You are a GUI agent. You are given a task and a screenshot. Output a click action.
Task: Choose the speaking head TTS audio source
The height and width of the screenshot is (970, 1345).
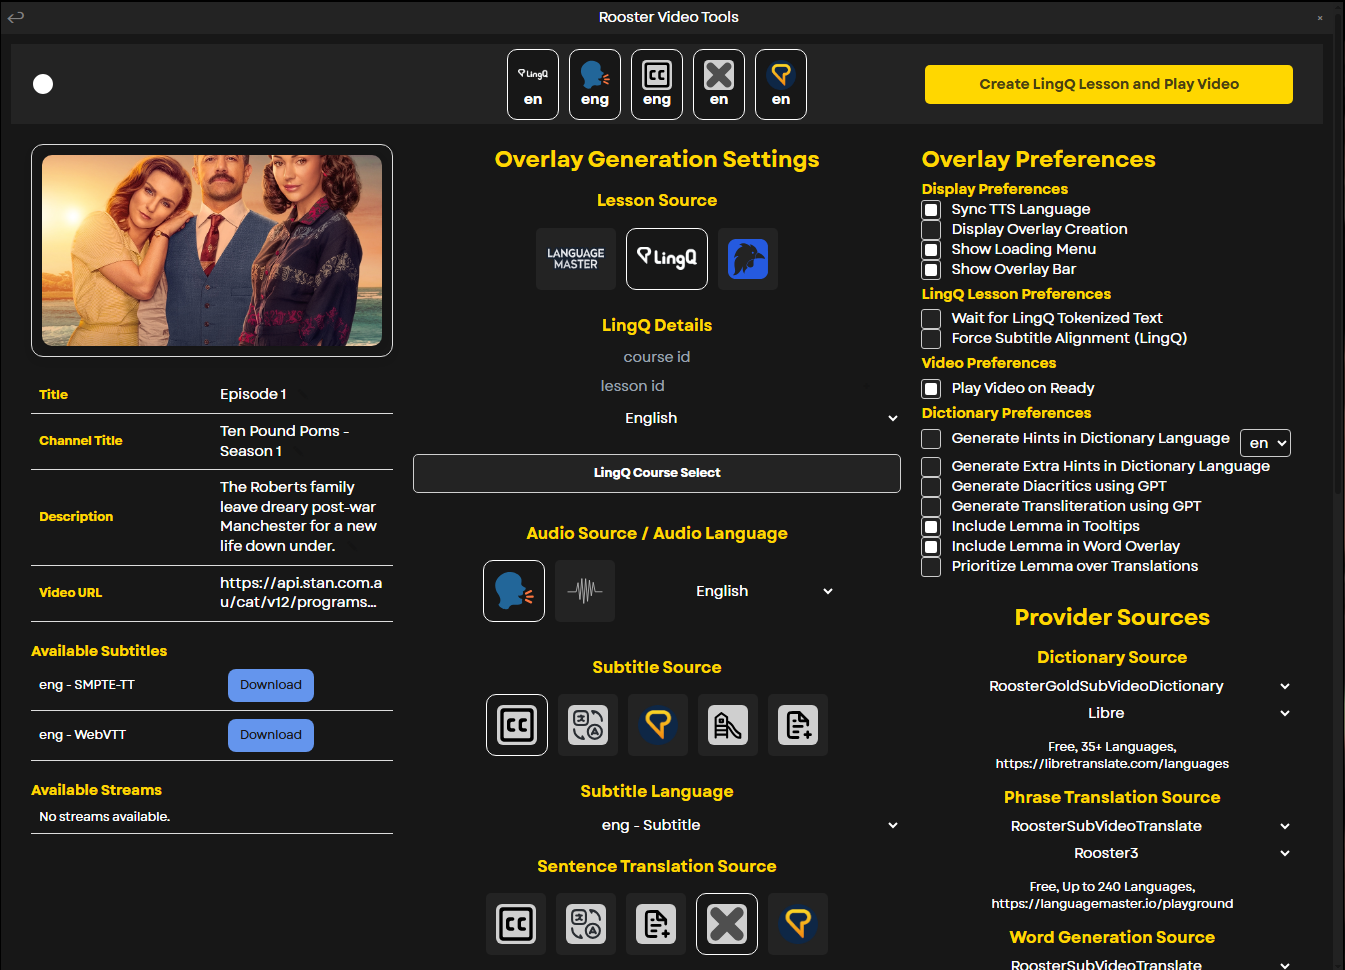tap(514, 591)
